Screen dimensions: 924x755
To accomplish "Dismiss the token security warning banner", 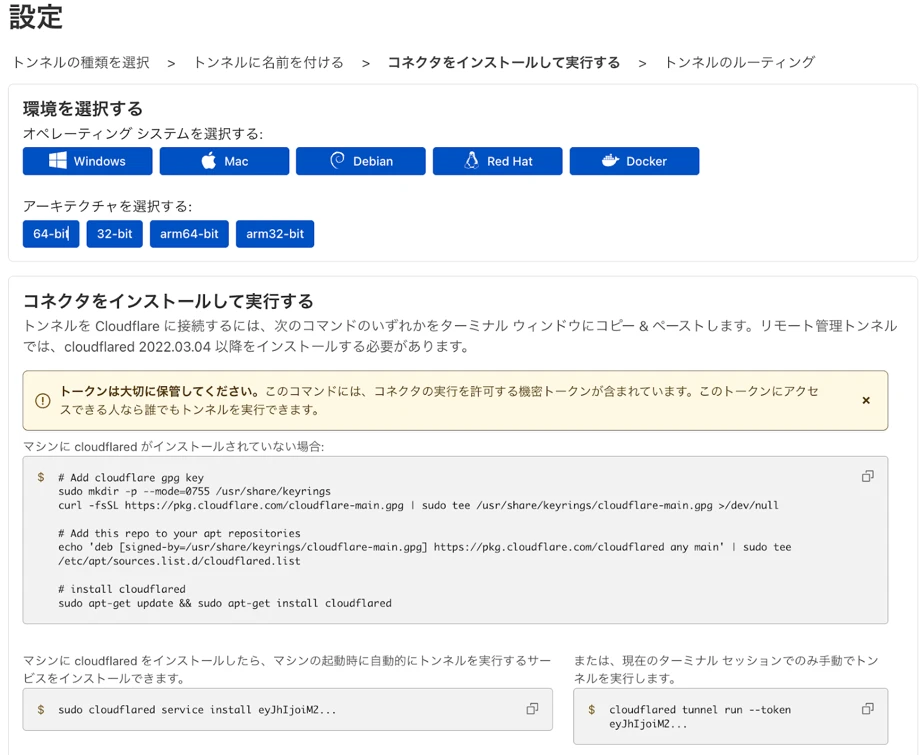I will [x=866, y=400].
